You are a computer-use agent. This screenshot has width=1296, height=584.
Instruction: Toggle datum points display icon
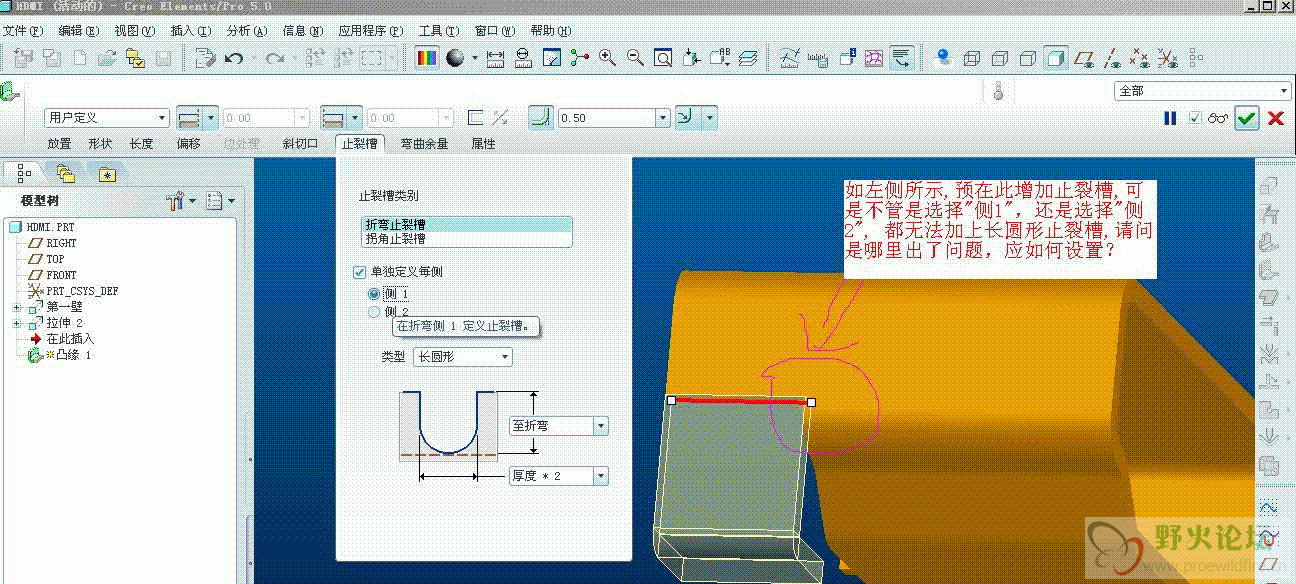pyautogui.click(x=1138, y=58)
